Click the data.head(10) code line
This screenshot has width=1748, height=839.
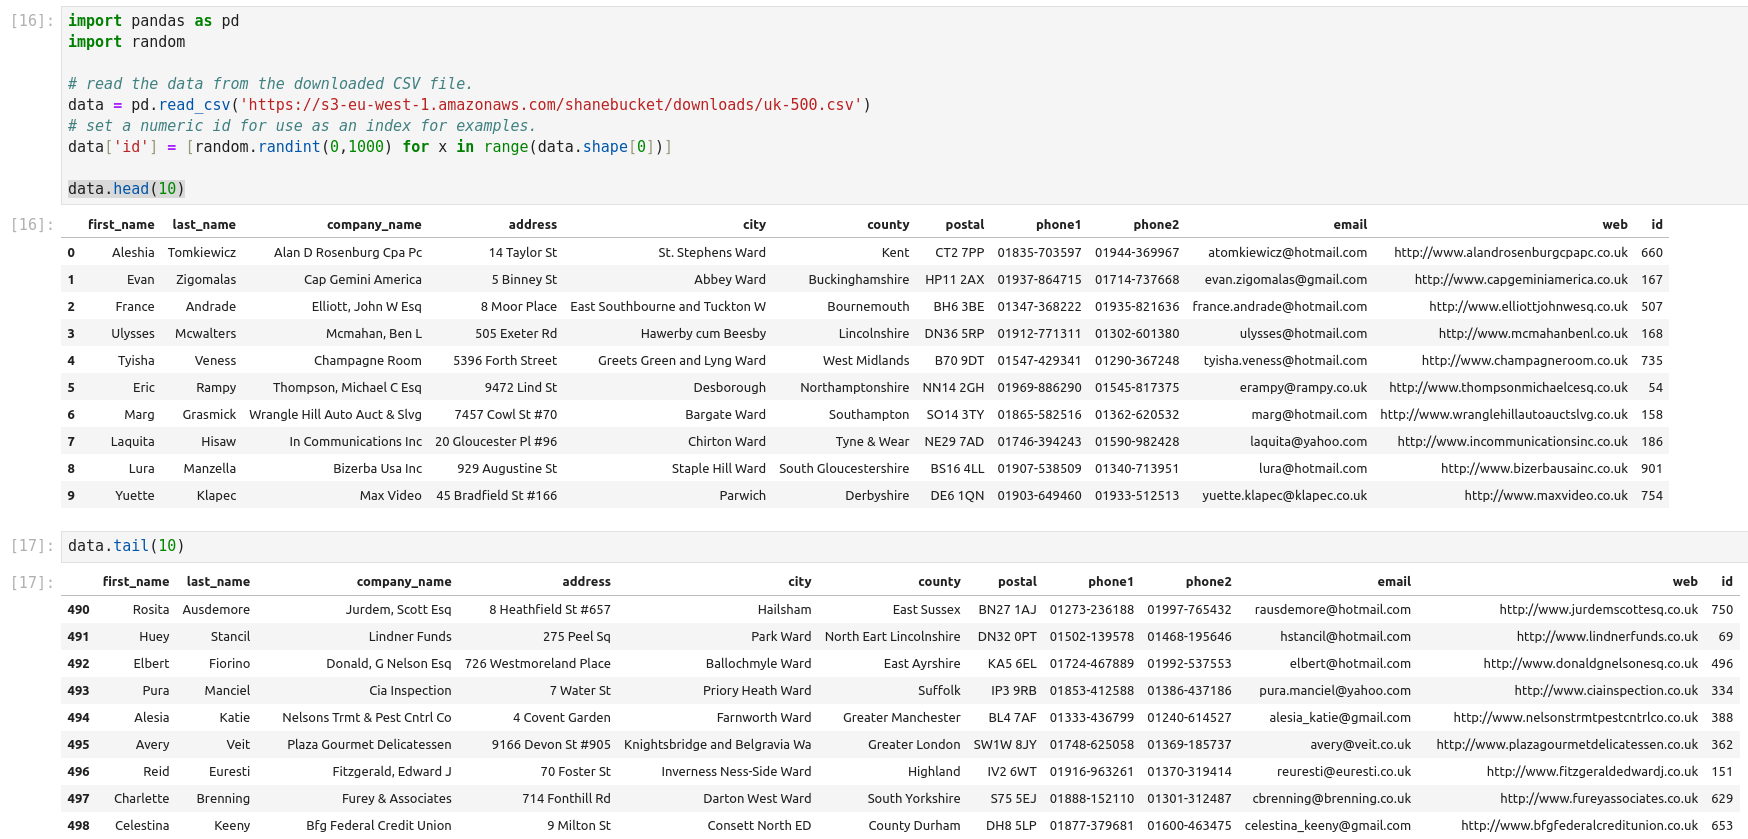pyautogui.click(x=126, y=189)
